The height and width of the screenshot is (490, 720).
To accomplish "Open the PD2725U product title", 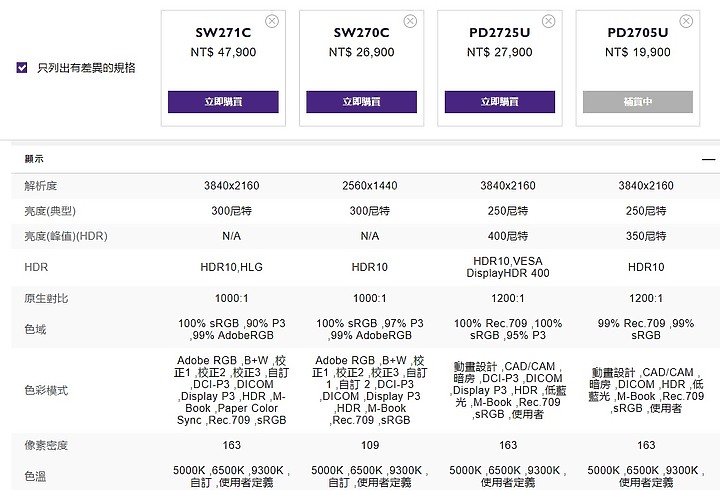I will click(x=500, y=33).
